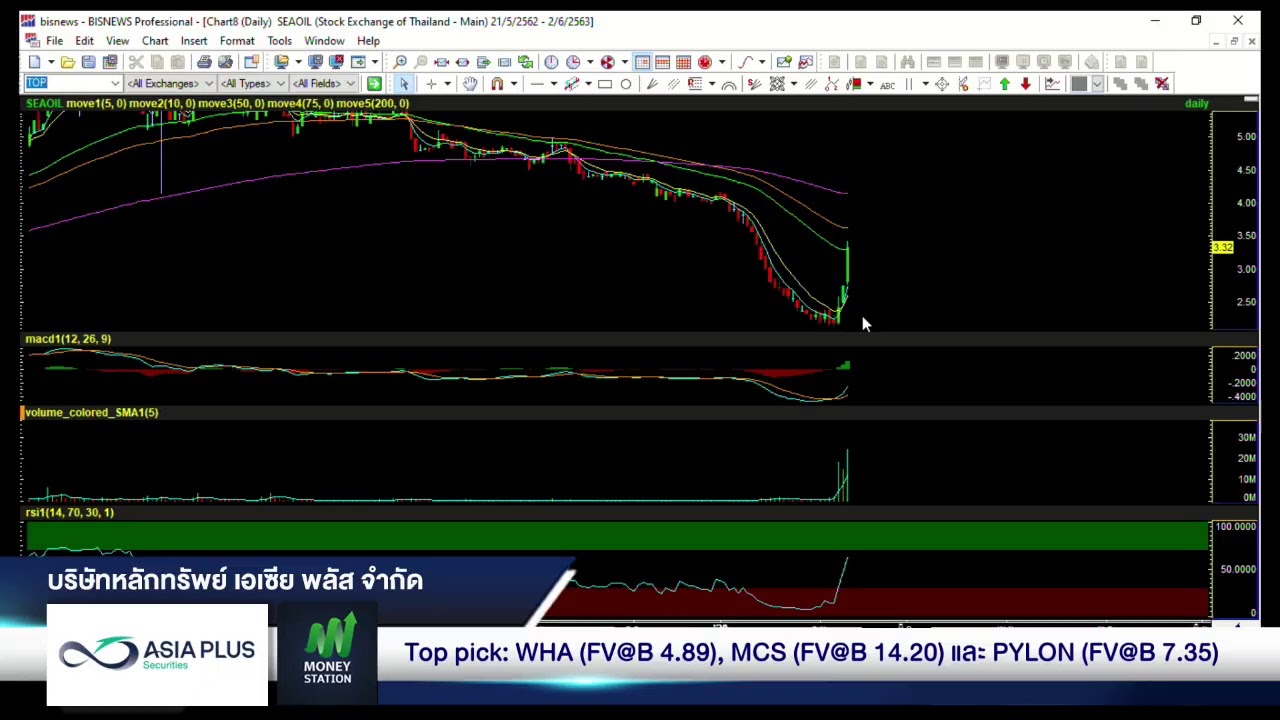Image resolution: width=1280 pixels, height=720 pixels.
Task: Click the green go arrow button
Action: click(374, 84)
